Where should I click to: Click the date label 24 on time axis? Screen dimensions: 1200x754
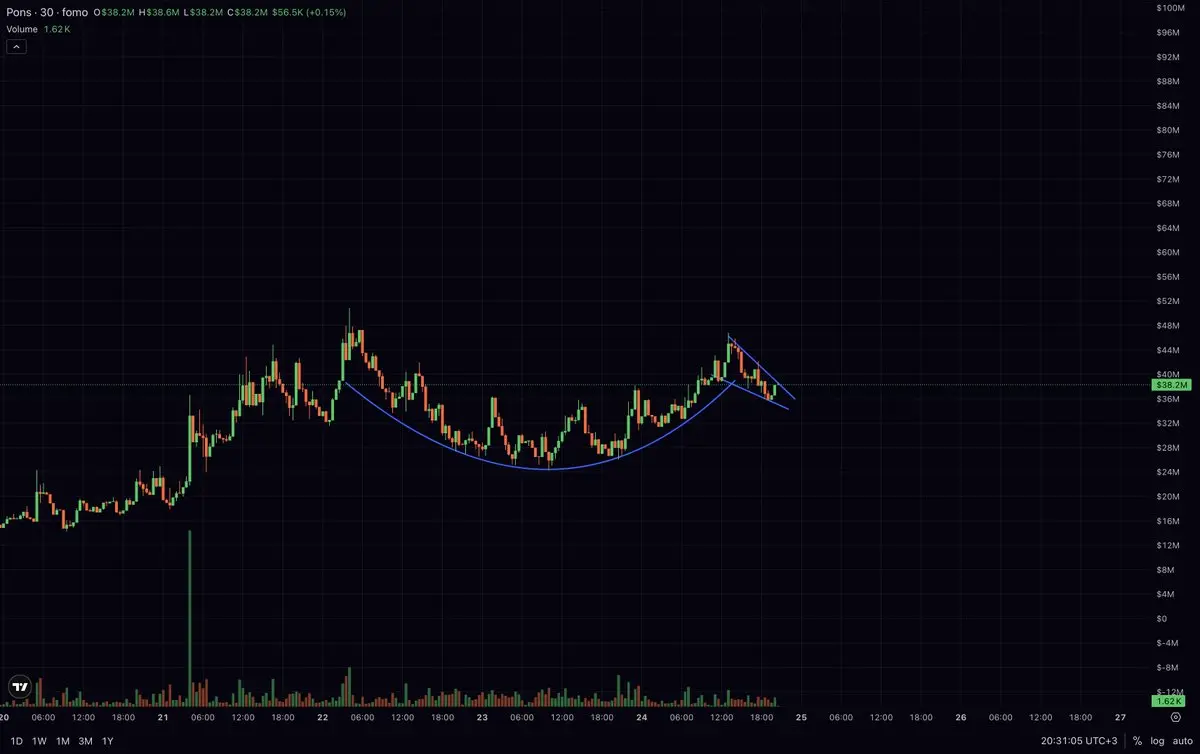coord(641,717)
